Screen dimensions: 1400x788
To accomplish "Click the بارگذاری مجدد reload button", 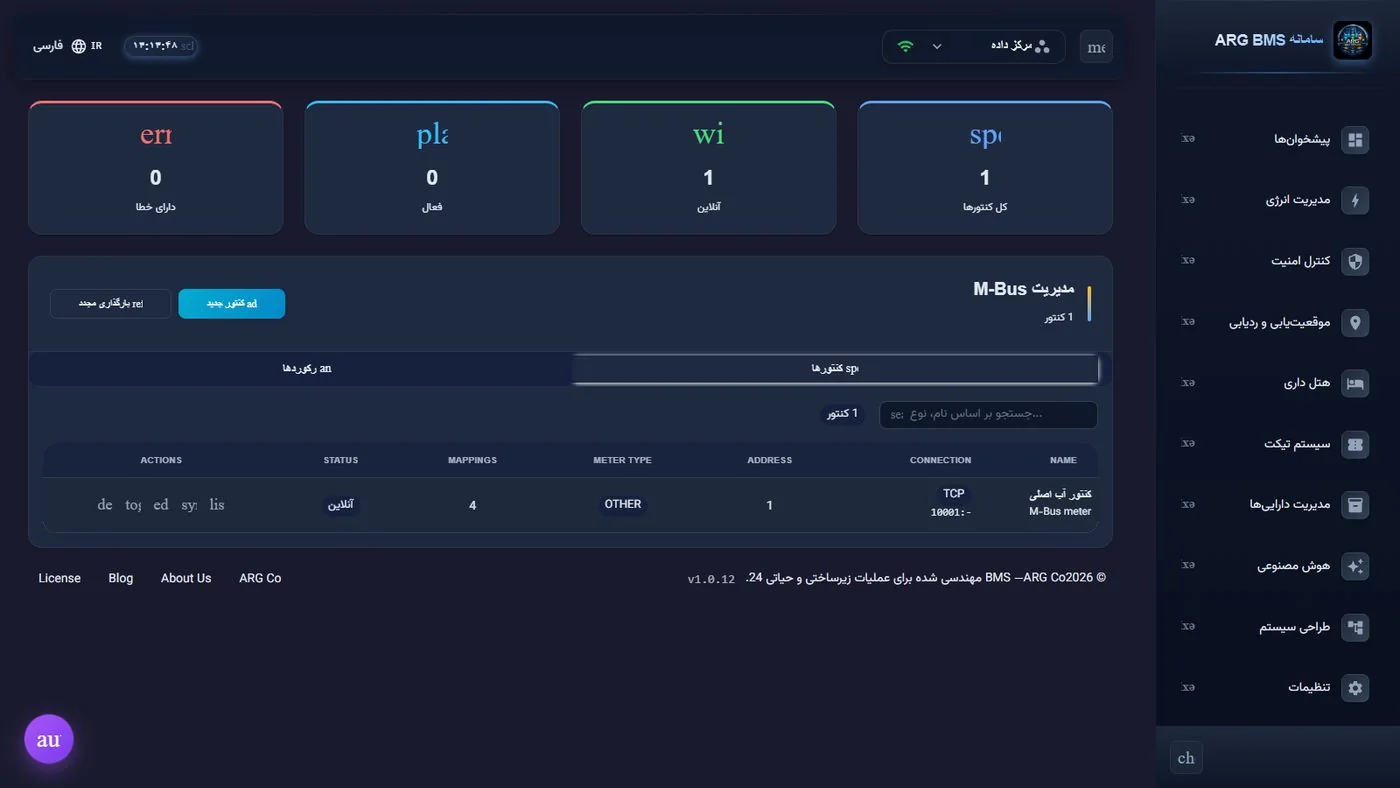I will point(111,304).
